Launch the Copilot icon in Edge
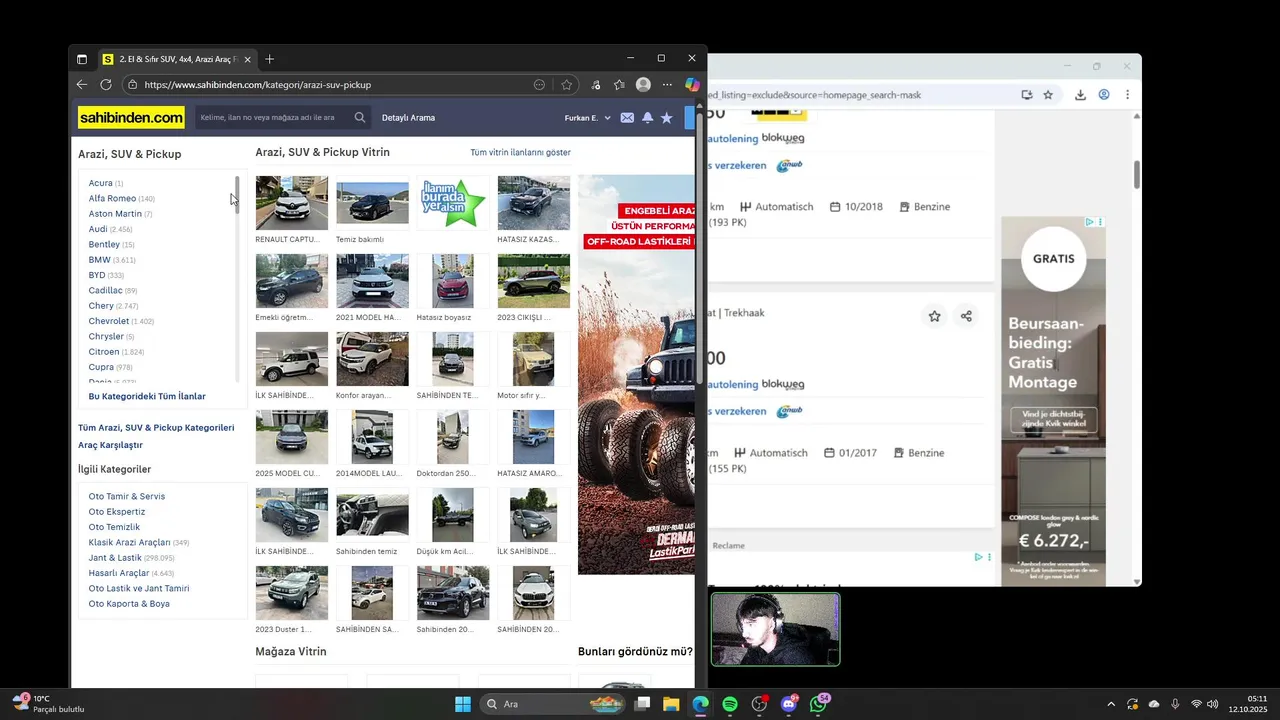 [691, 85]
